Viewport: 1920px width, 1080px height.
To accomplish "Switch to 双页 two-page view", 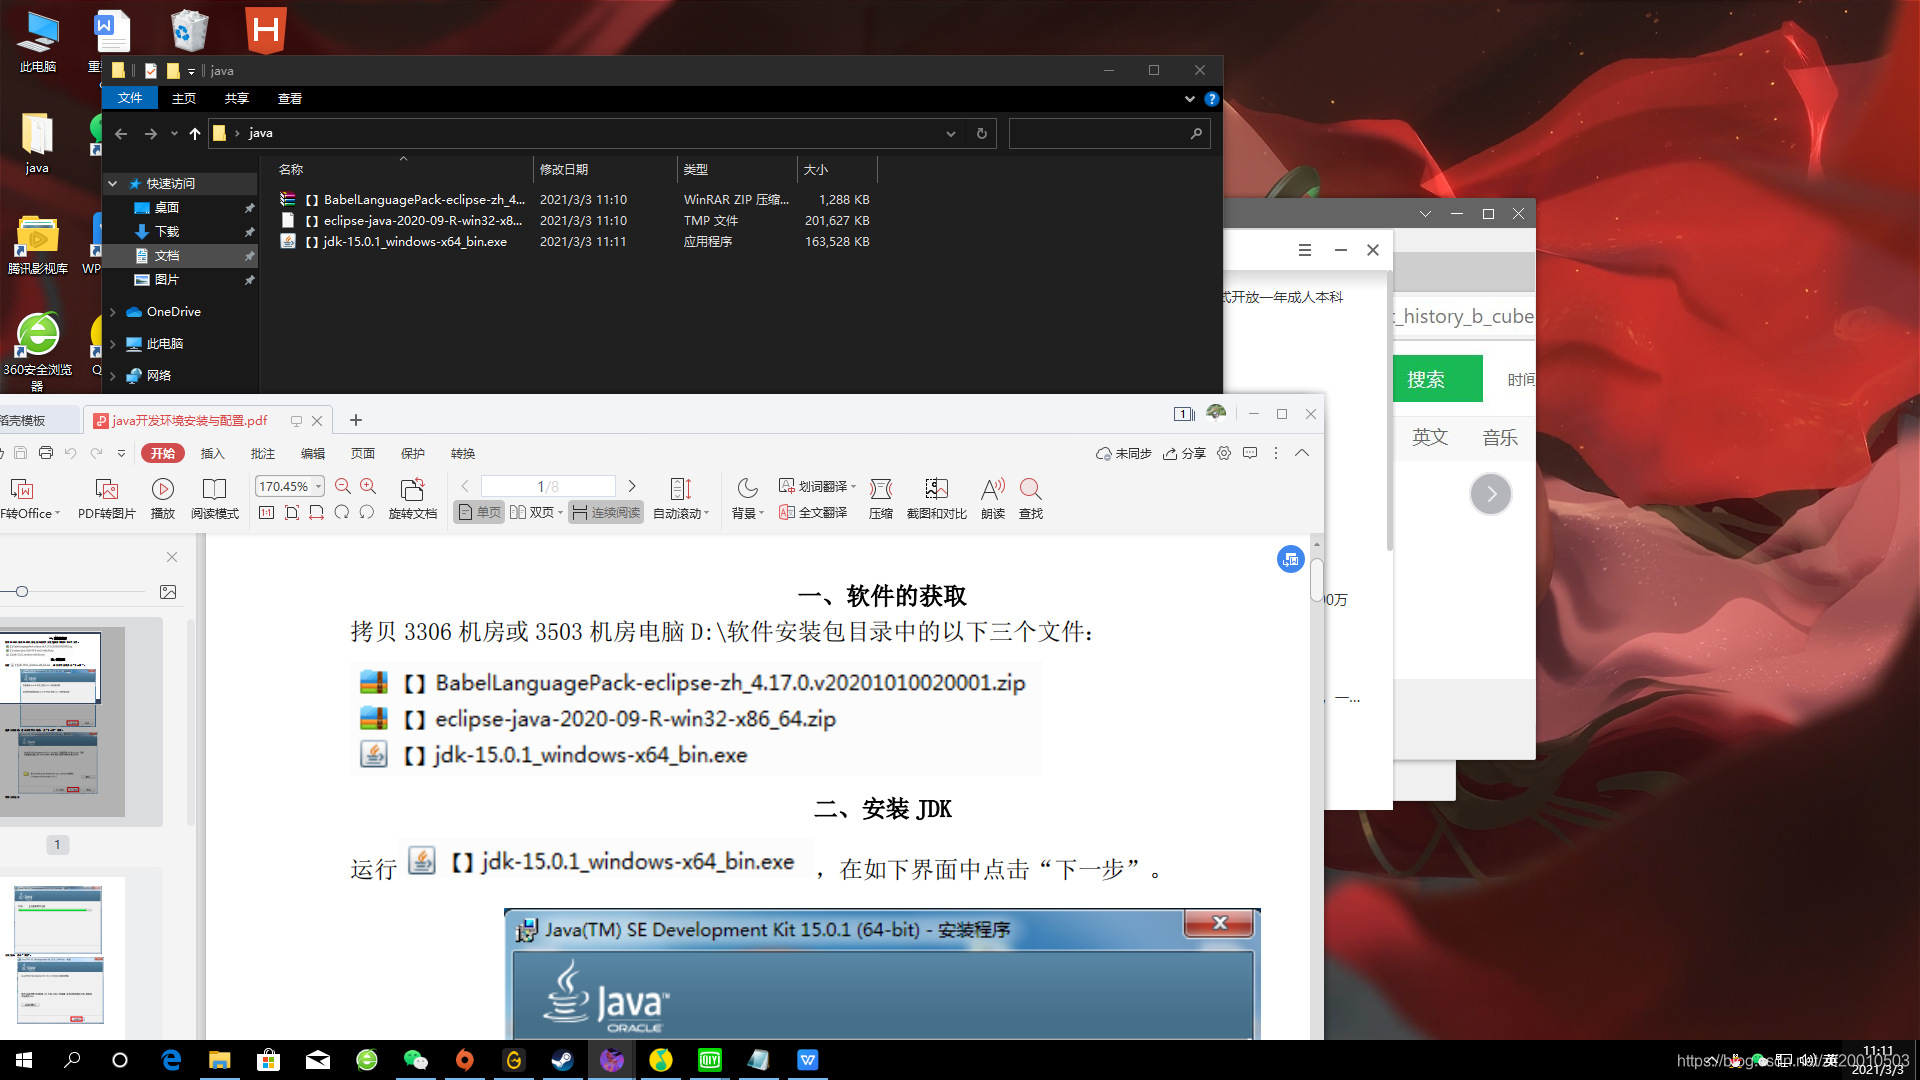I will click(x=536, y=512).
